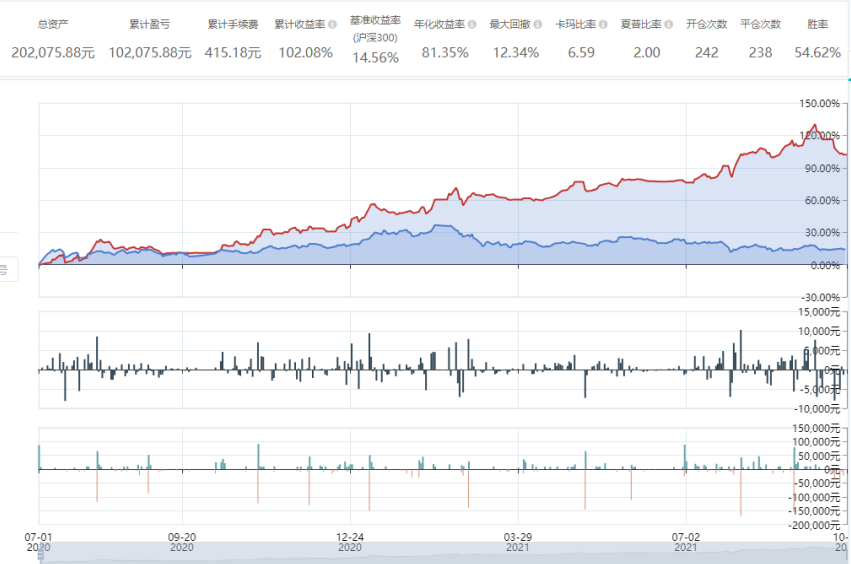Click the 总资产 value 202,075.88元

53,53
